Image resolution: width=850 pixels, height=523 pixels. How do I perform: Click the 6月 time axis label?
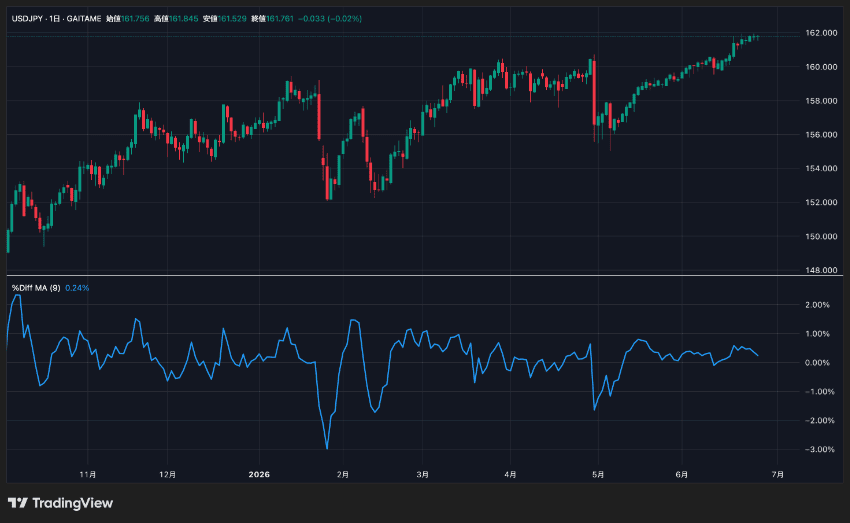point(682,475)
